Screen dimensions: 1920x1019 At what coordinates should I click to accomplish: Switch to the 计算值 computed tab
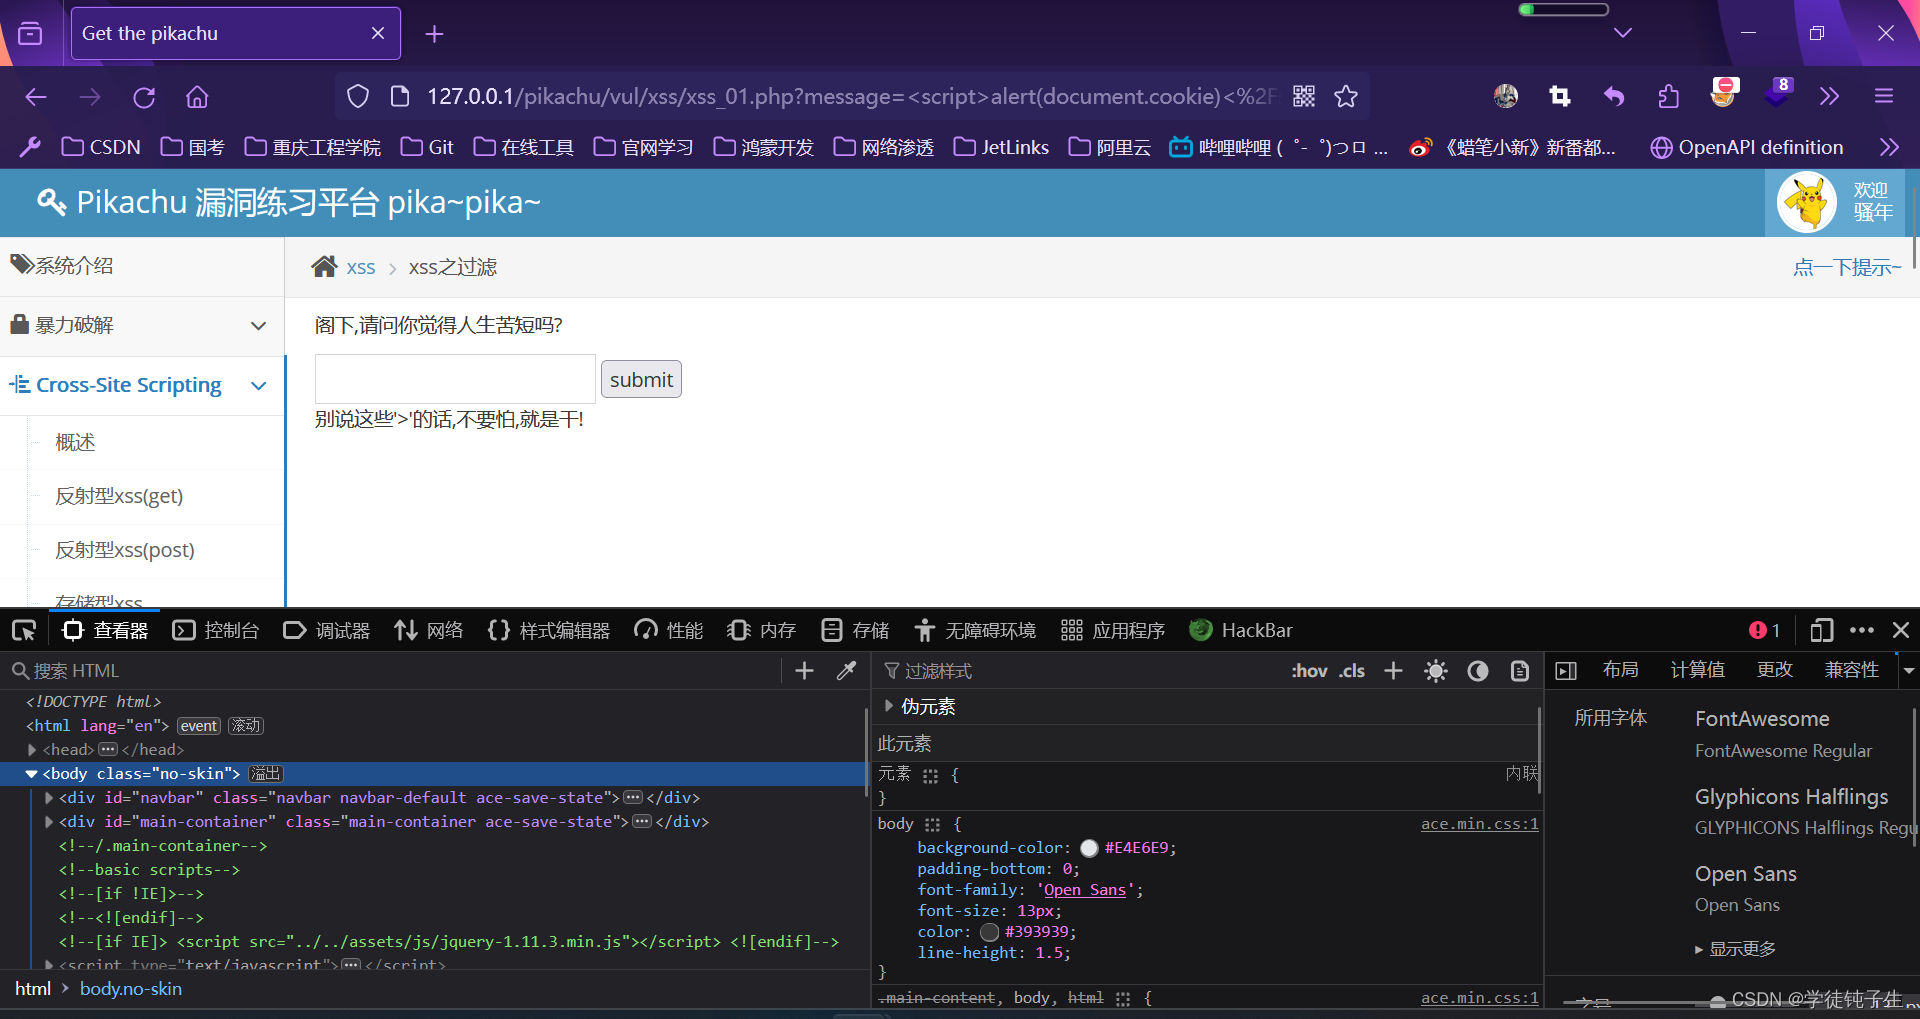(1697, 670)
